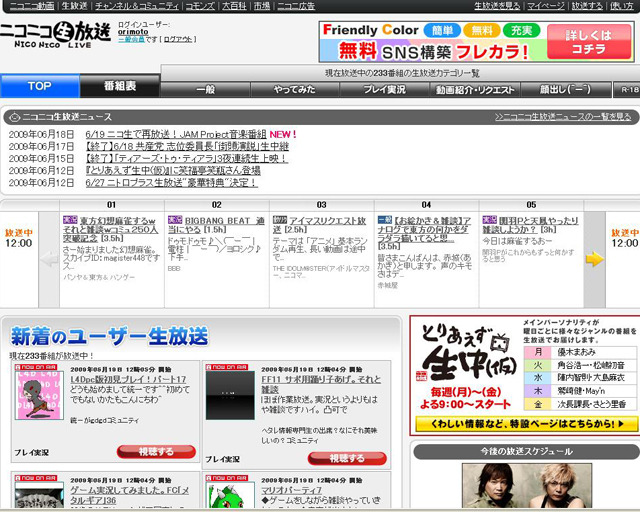This screenshot has width=640, height=512.
Task: Select the R-18 category tab
Action: 628,90
